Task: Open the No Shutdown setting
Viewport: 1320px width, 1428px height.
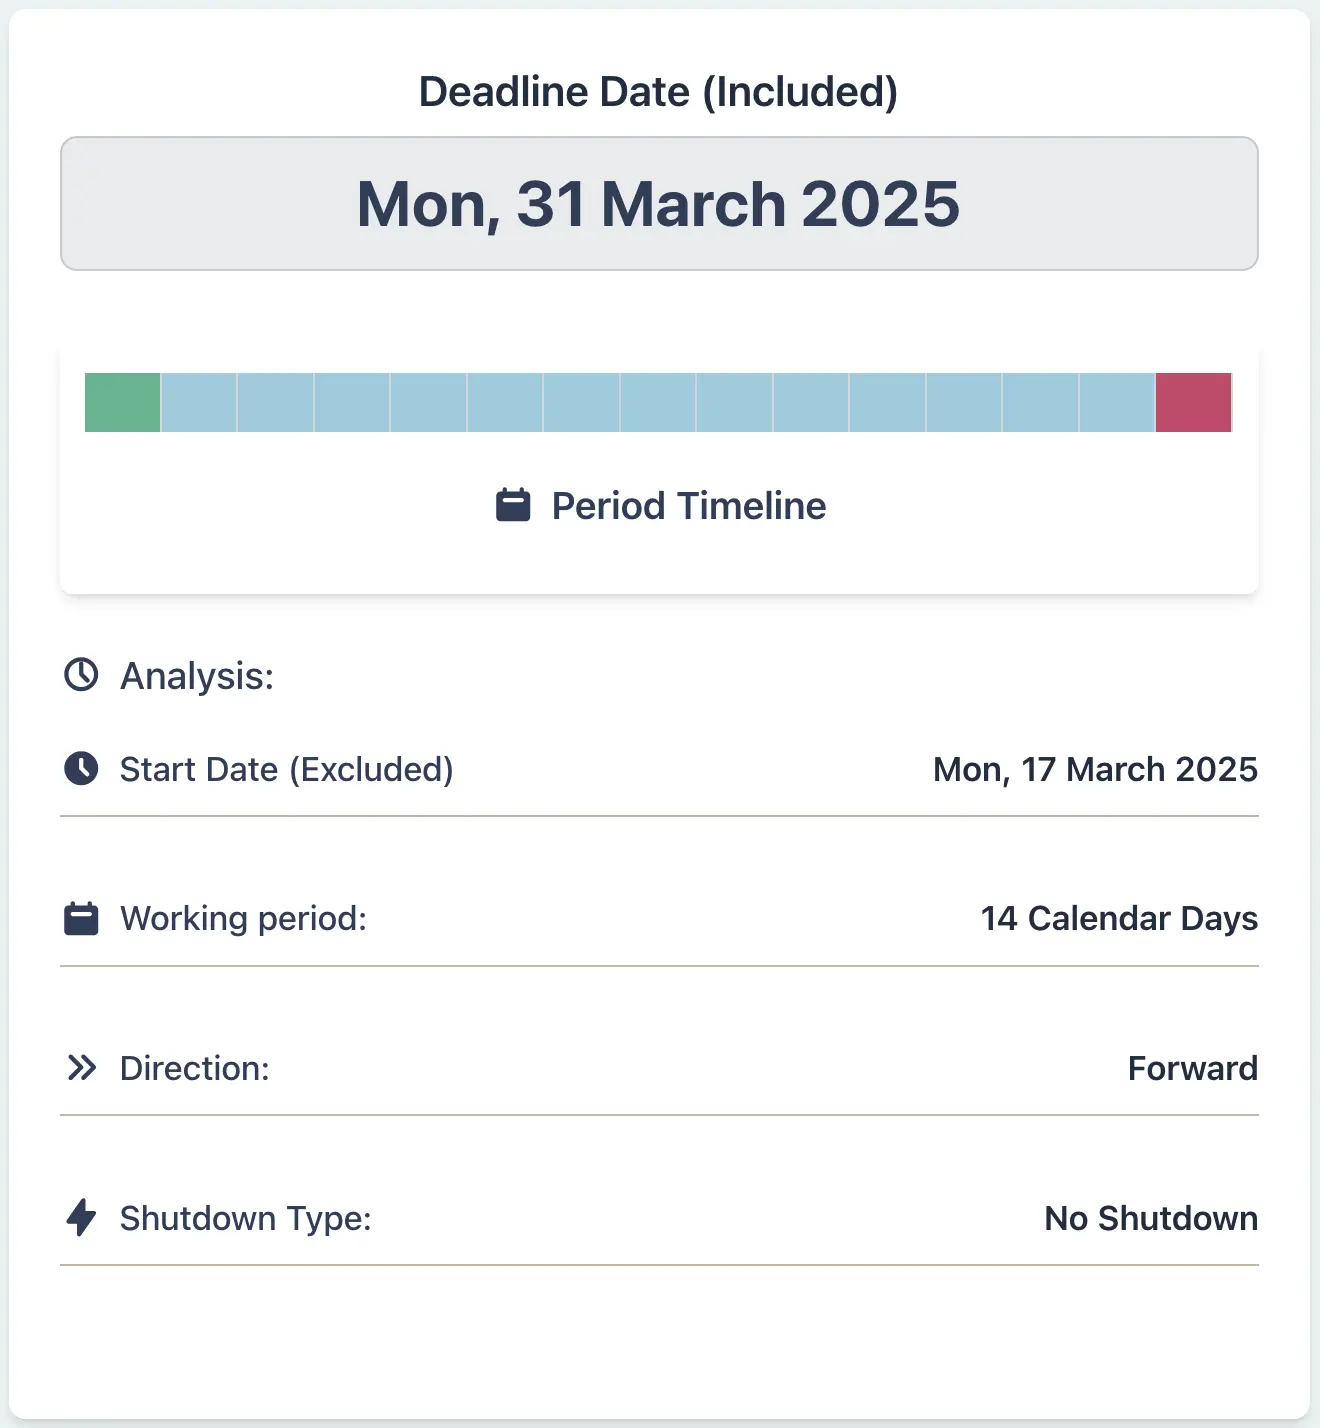Action: point(1149,1218)
